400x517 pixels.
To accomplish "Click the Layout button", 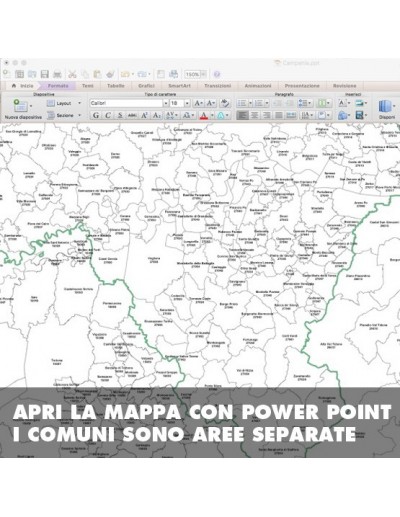I will 60,103.
